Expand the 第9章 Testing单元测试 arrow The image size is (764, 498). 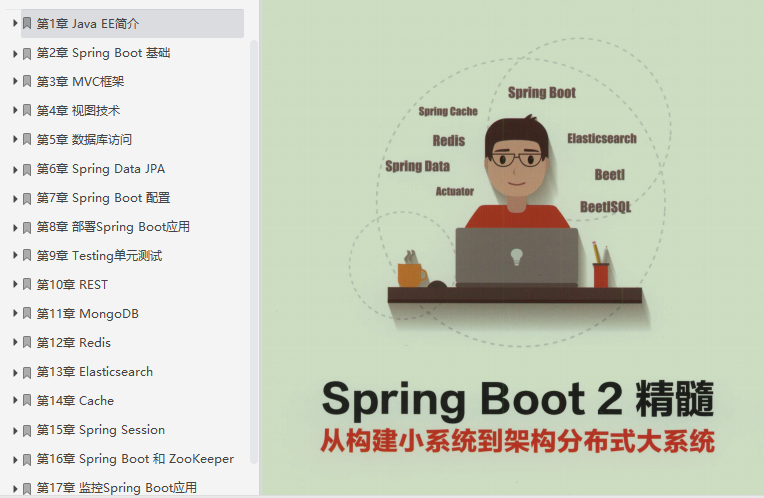15,255
